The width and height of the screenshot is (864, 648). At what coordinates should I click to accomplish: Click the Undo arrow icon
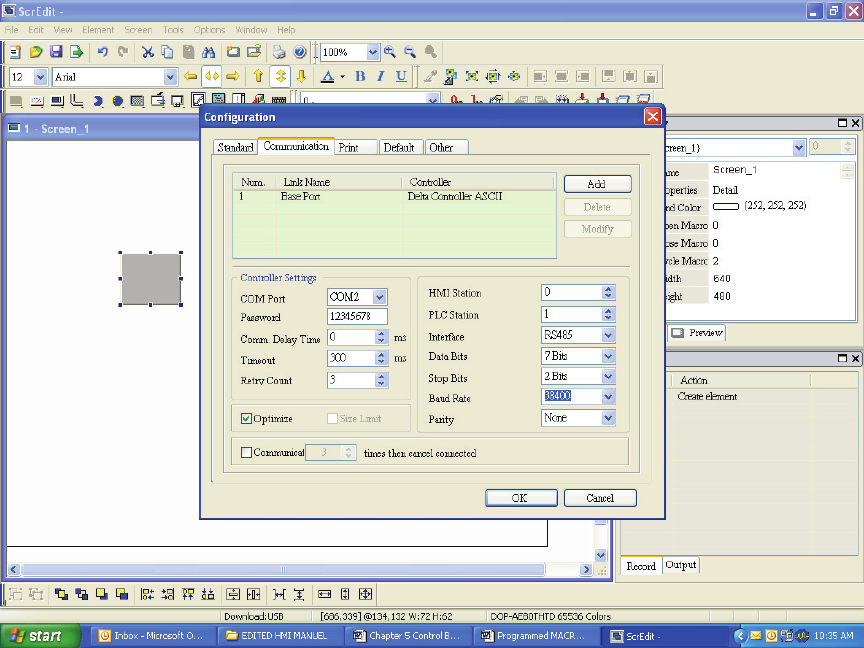coord(103,52)
